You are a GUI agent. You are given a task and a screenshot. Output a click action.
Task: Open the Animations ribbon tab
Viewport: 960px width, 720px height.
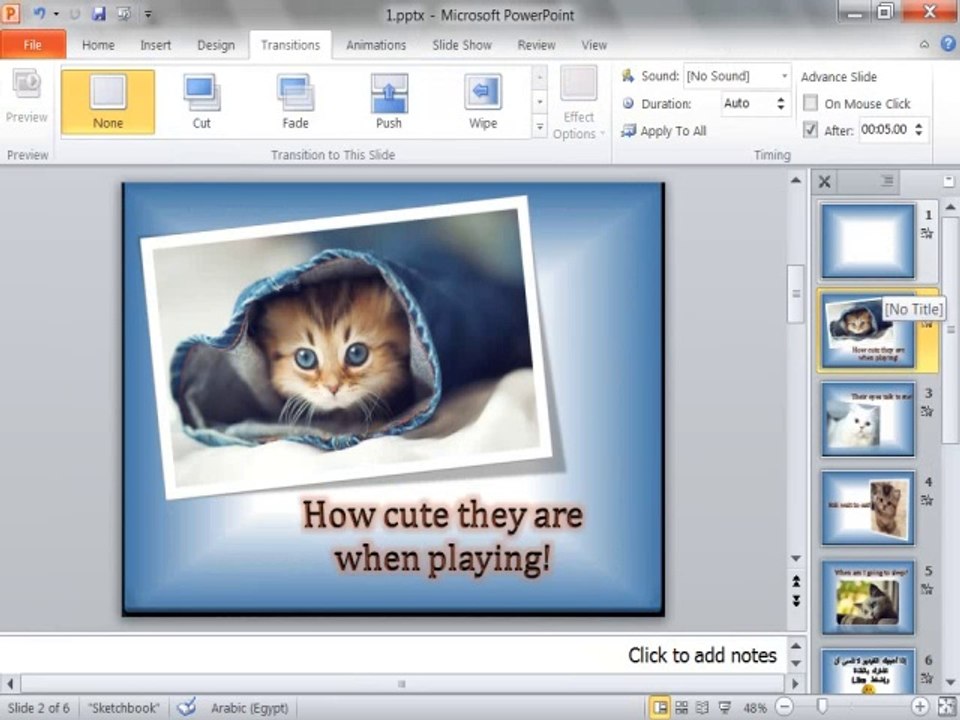click(x=376, y=45)
